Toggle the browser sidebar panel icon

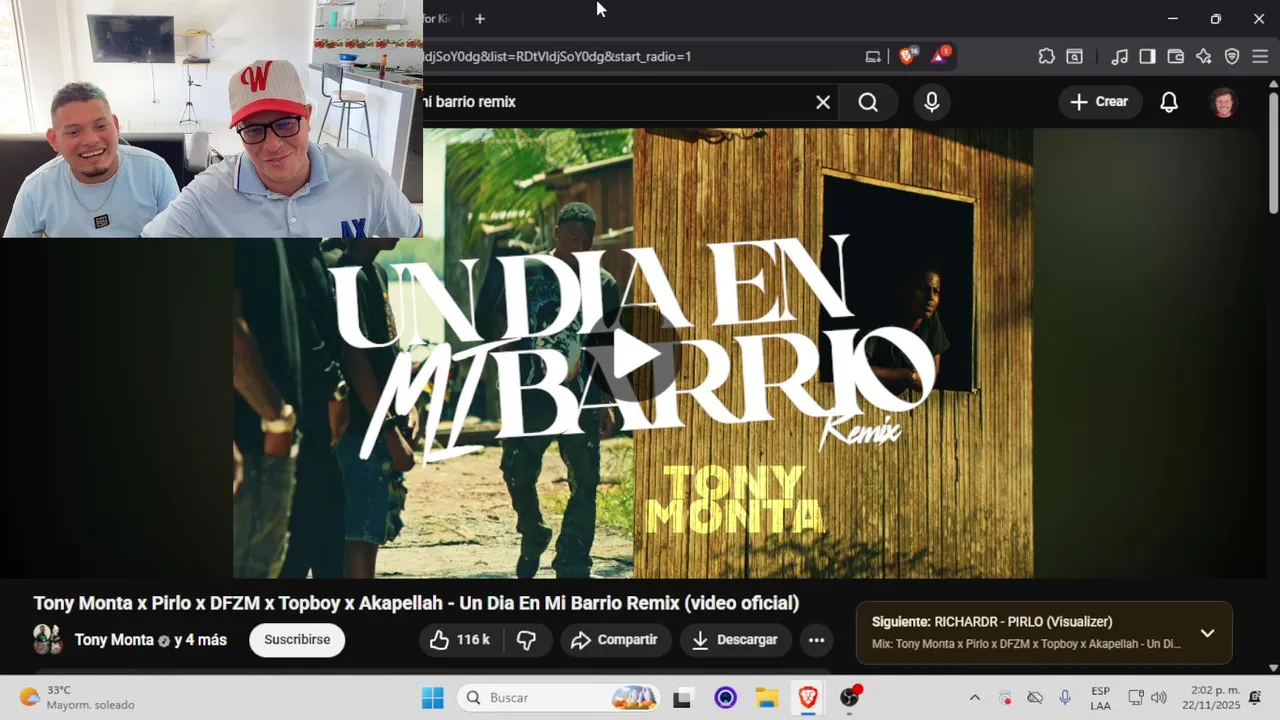point(1147,56)
